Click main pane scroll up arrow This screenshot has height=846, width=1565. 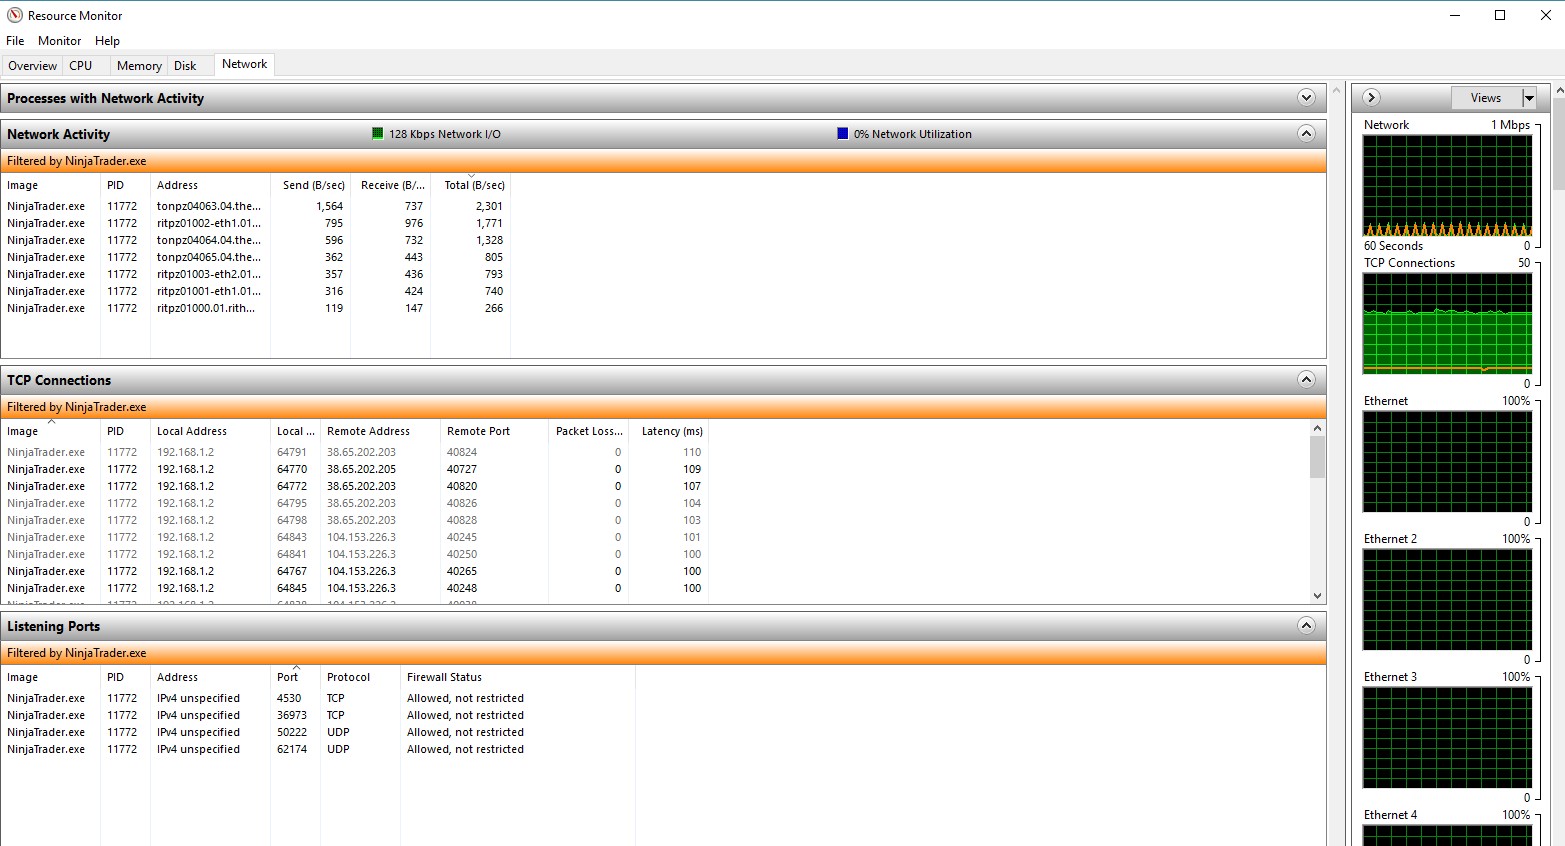click(x=1336, y=91)
